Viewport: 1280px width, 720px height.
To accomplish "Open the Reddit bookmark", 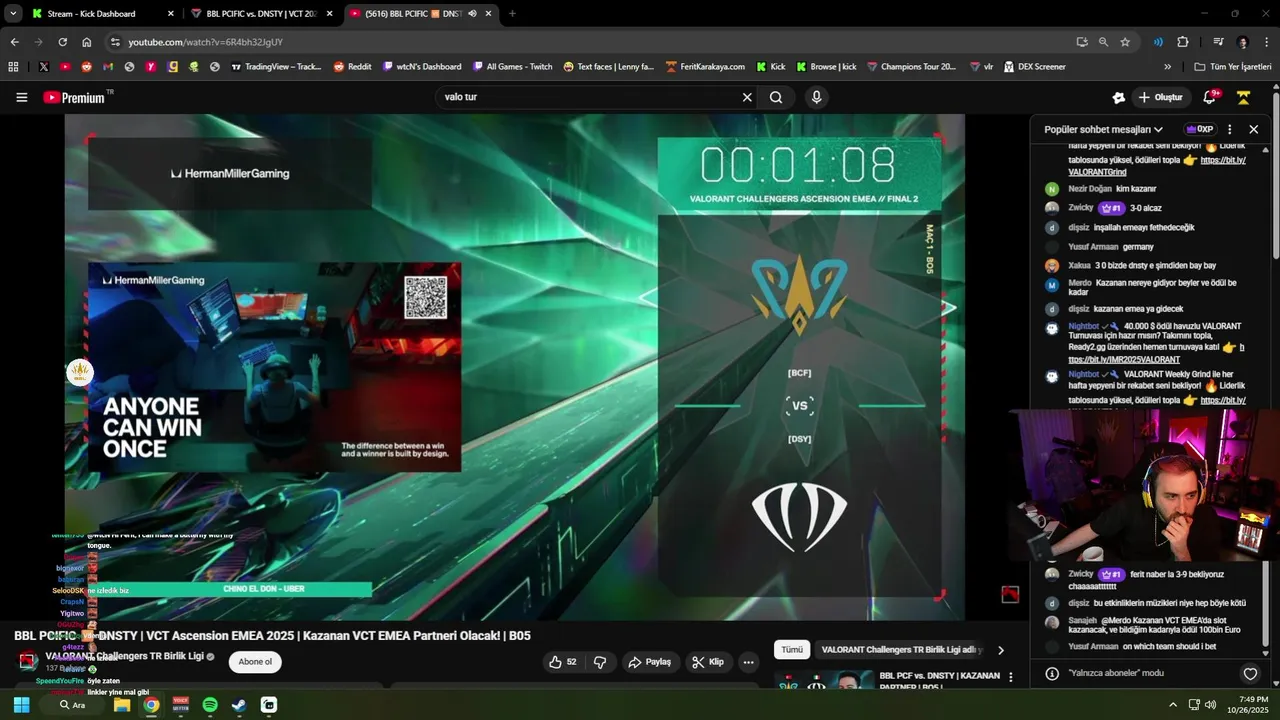I will [352, 67].
